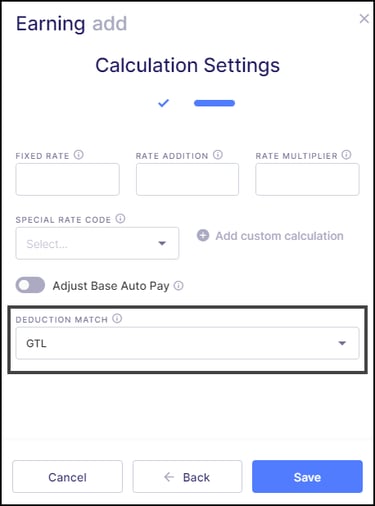375x506 pixels.
Task: Click the plus icon for custom calculation
Action: pos(203,235)
